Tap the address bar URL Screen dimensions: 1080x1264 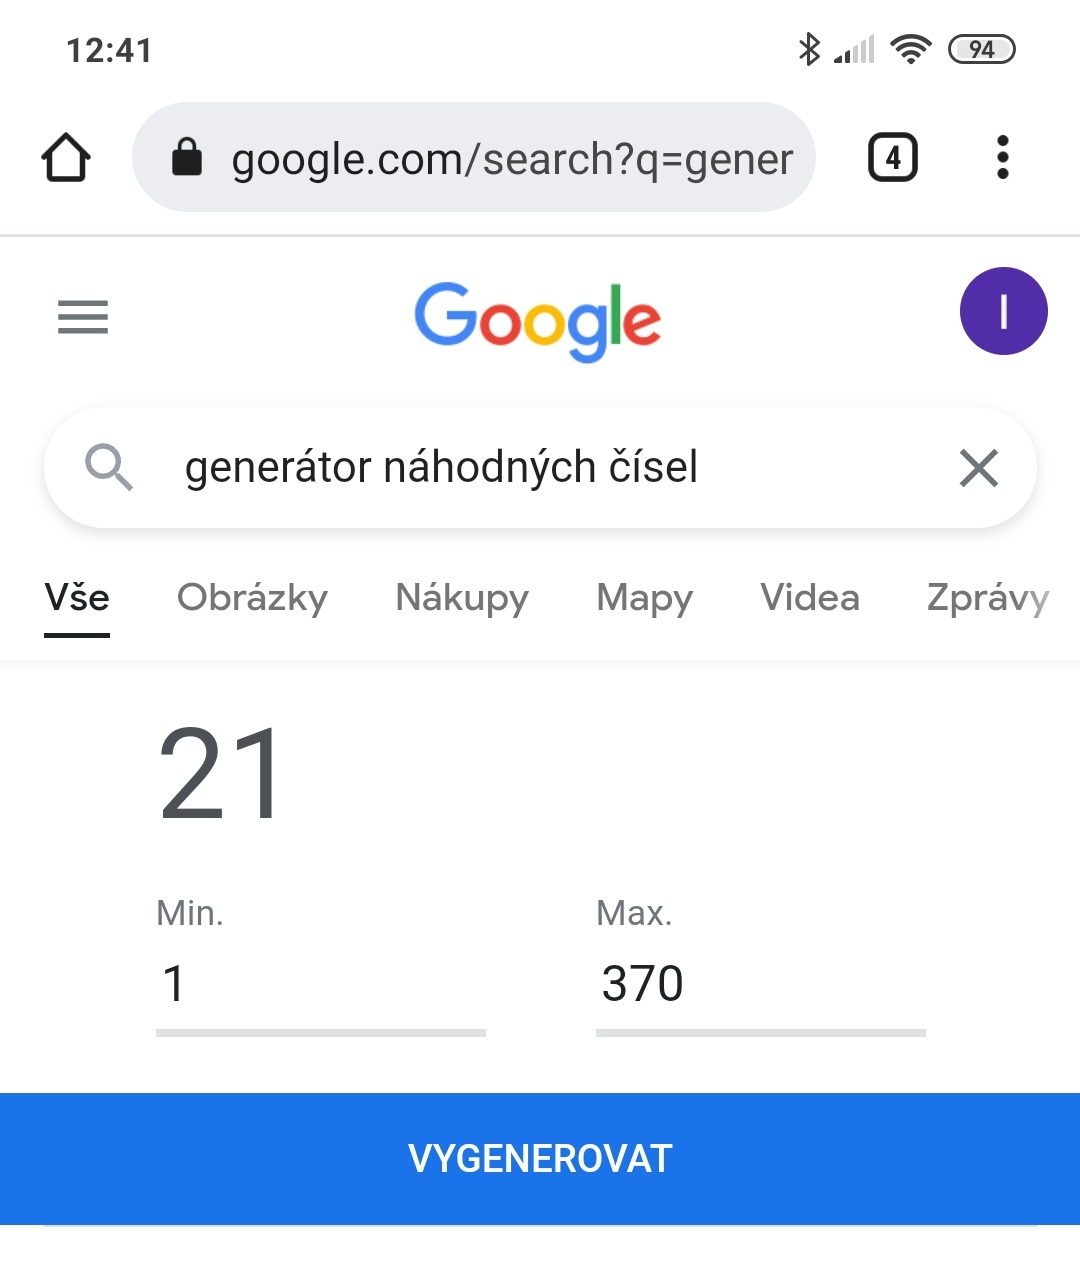pyautogui.click(x=512, y=159)
